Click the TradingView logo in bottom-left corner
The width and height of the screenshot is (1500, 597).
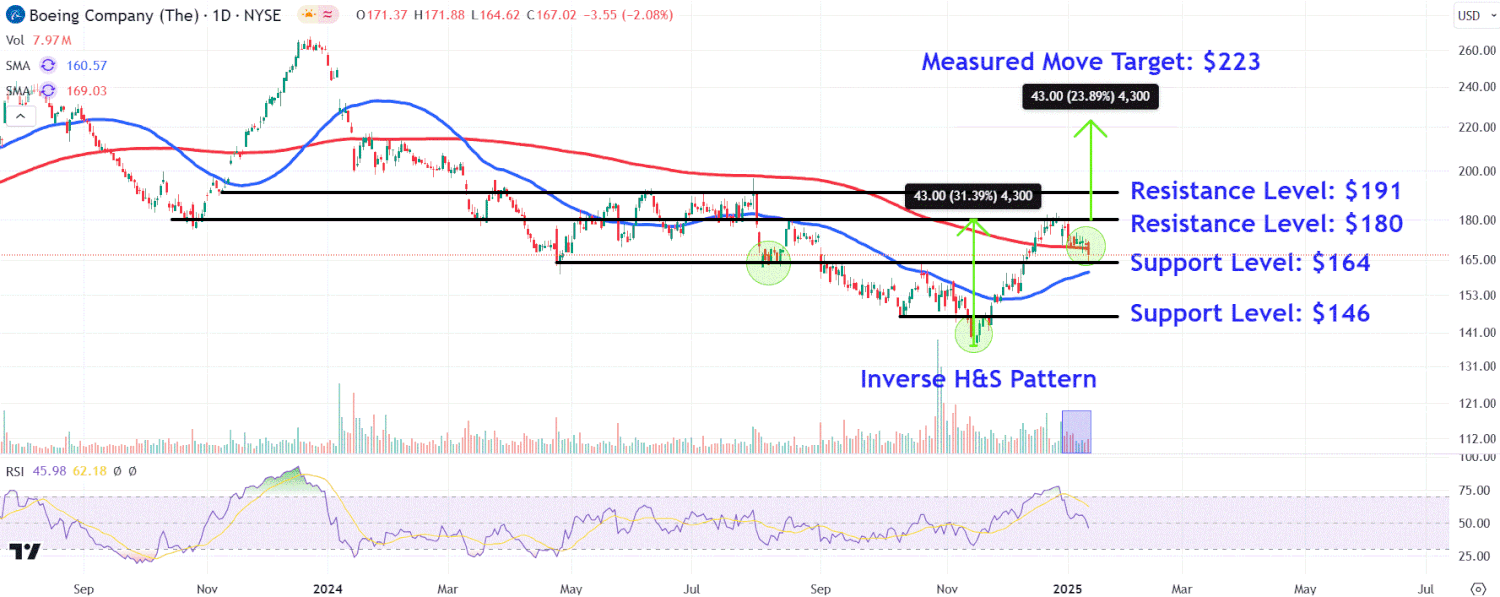(x=24, y=552)
